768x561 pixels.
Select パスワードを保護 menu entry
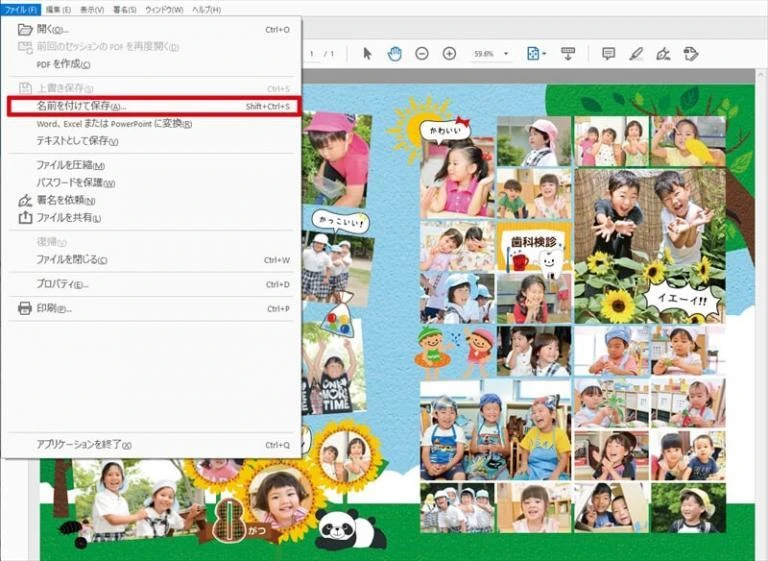point(153,183)
